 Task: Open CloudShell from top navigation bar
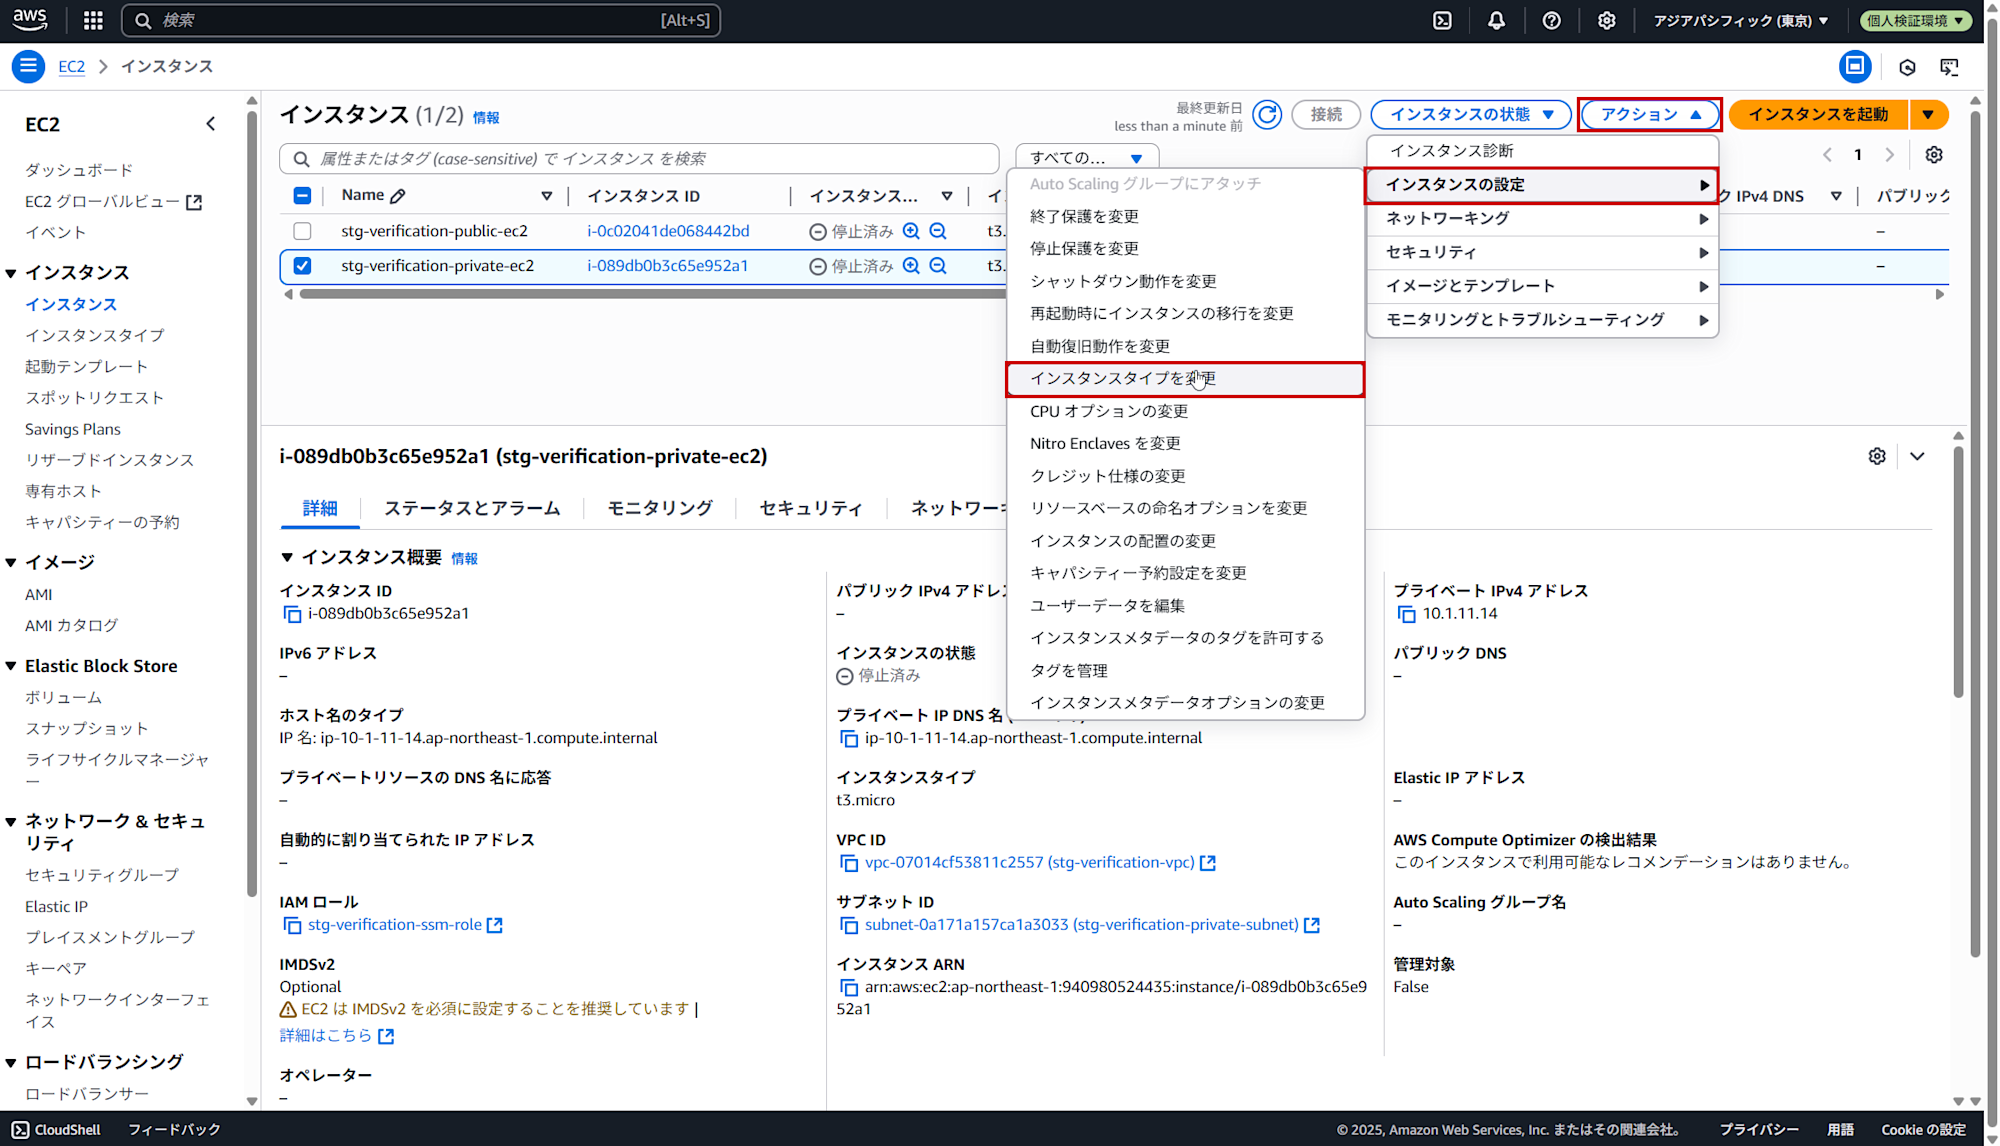pyautogui.click(x=1442, y=20)
